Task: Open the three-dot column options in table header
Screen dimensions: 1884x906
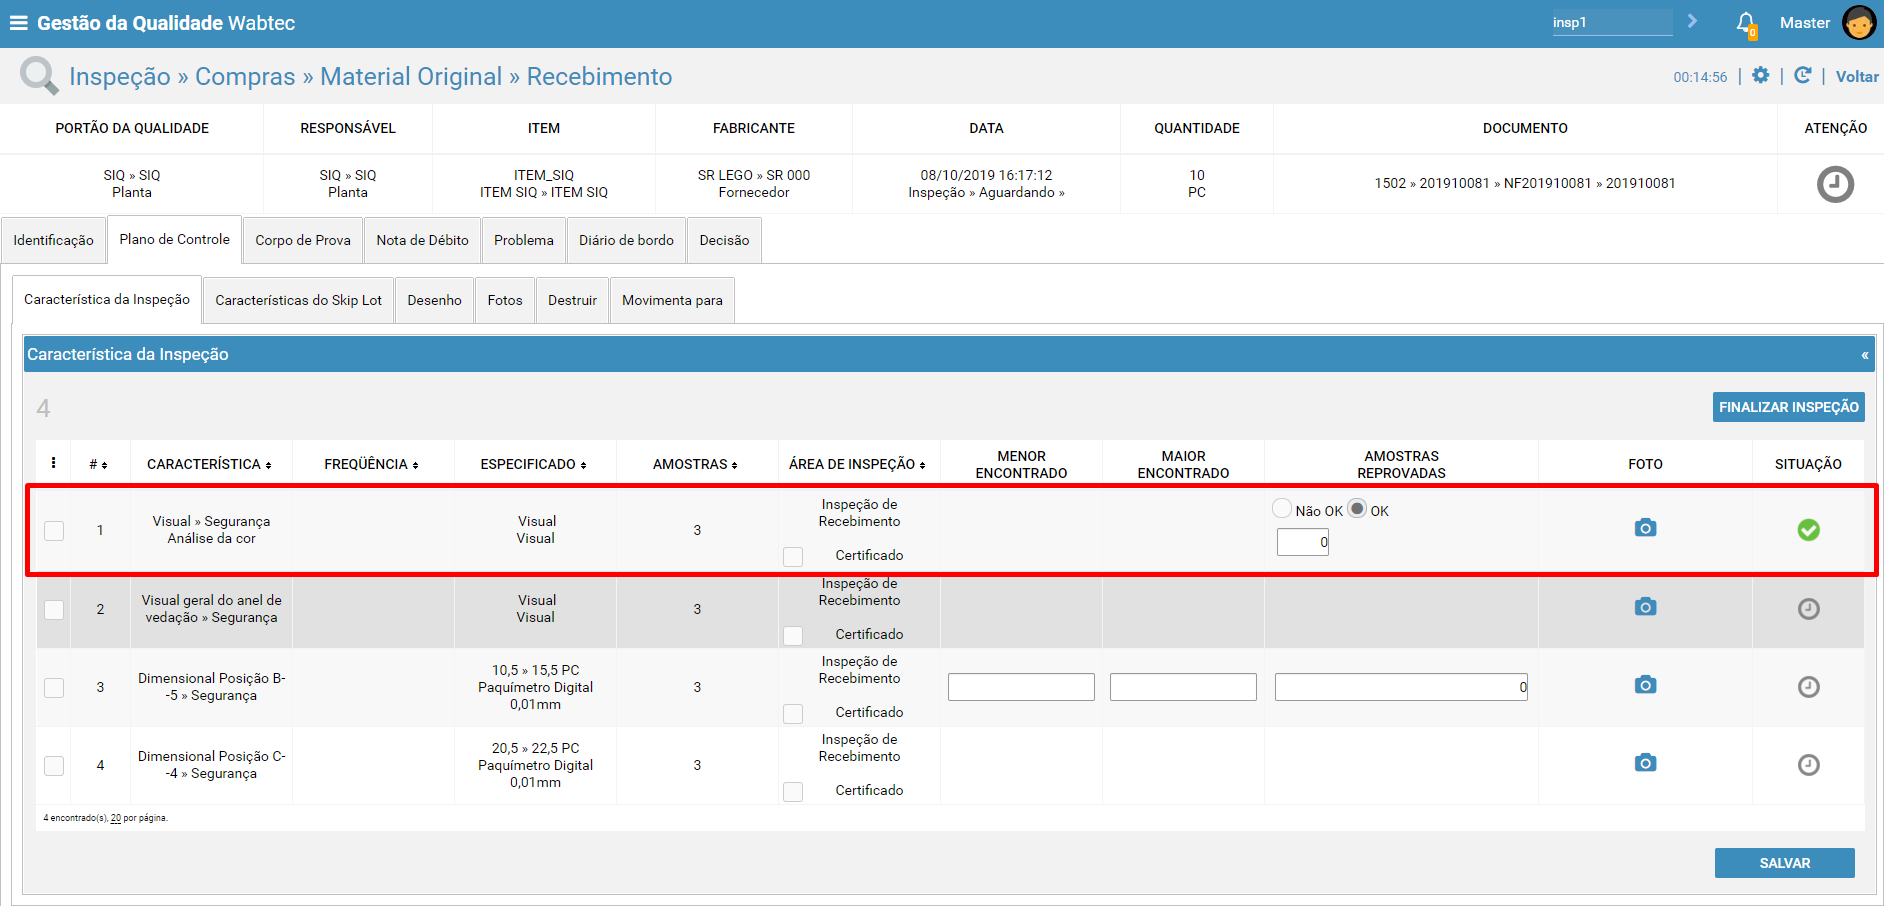Action: coord(53,463)
